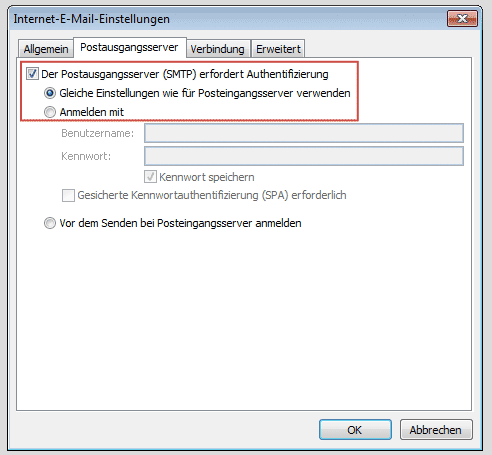Image resolution: width=492 pixels, height=455 pixels.
Task: Select the Postausgangsserver tab
Action: [129, 47]
